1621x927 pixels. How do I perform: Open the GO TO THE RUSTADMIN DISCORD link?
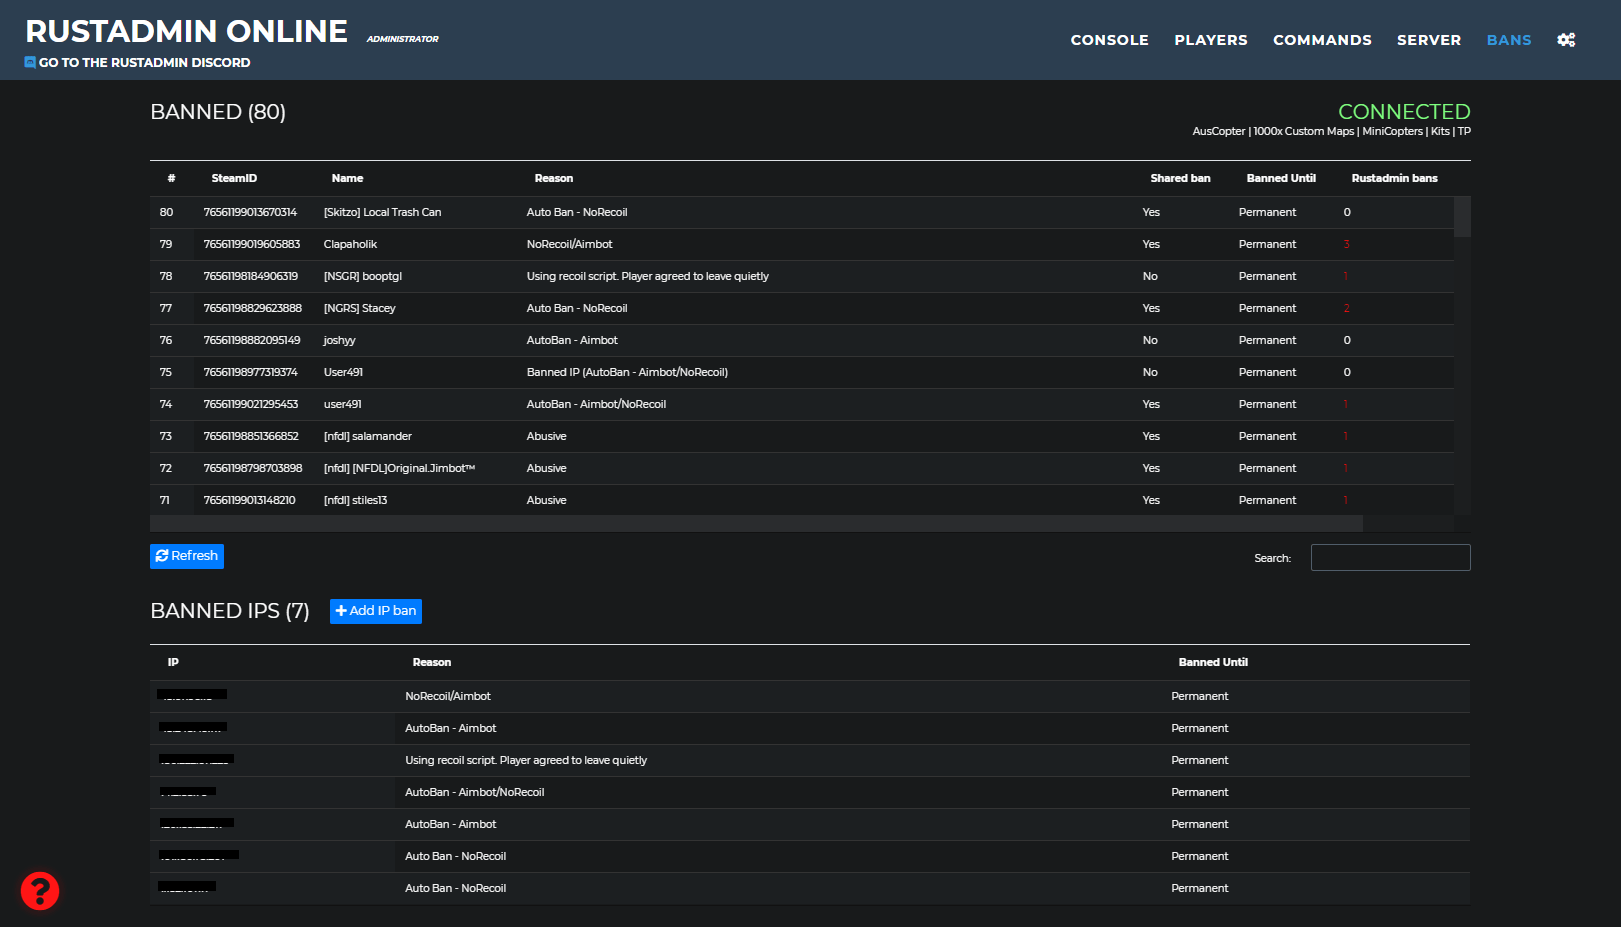pos(145,62)
